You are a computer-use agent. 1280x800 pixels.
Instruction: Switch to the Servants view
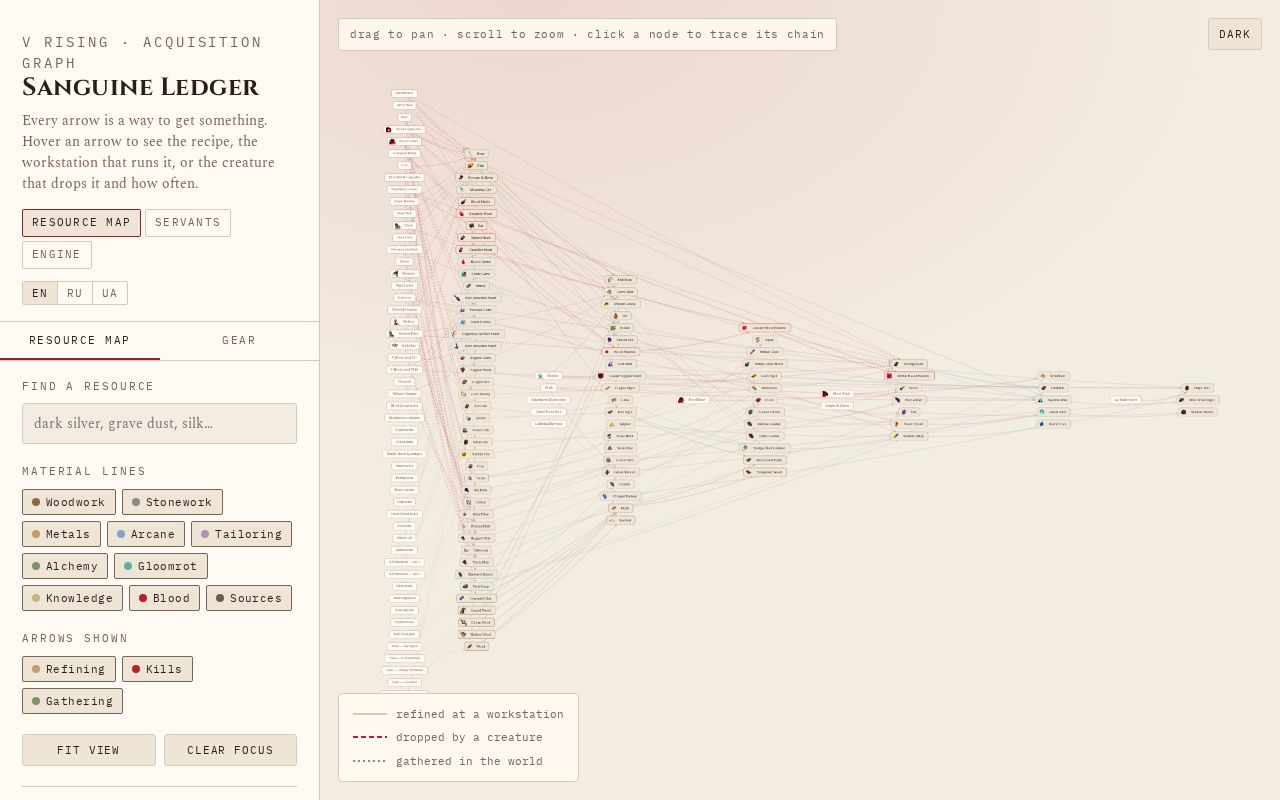pos(188,223)
